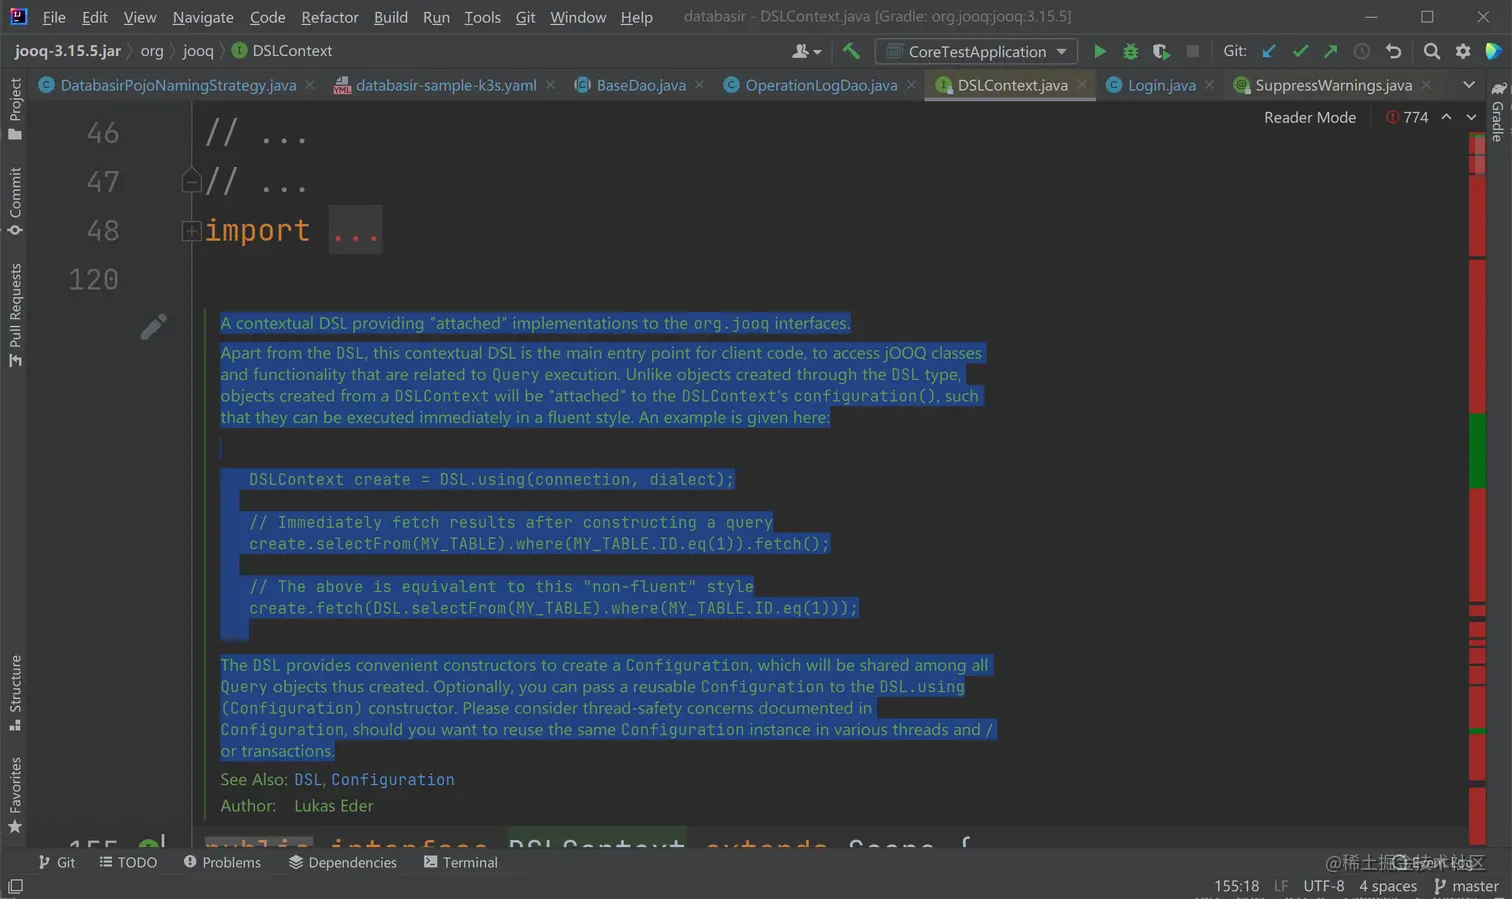This screenshot has height=899, width=1512.
Task: Change line separator LF in status bar
Action: [x=1281, y=886]
